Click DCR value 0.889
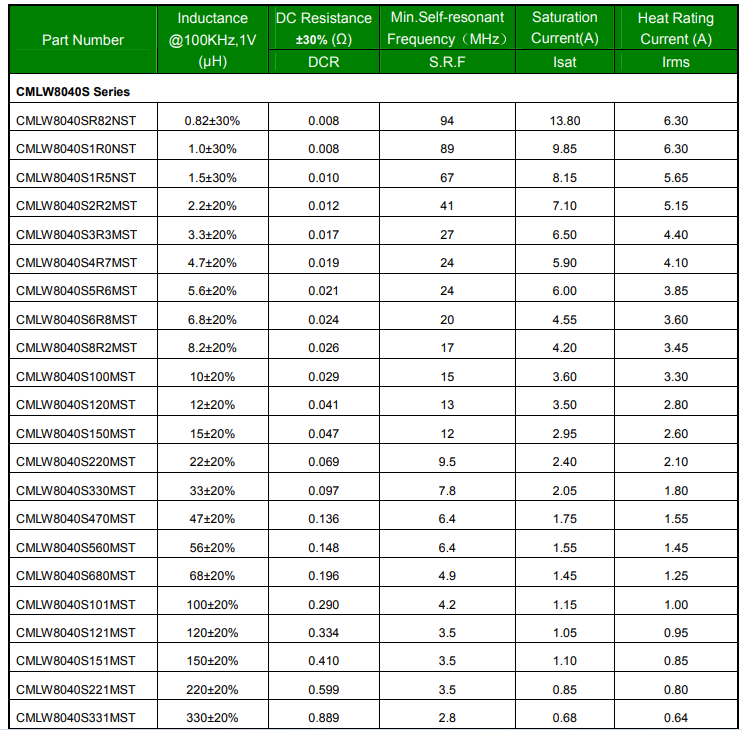Viewport: 742px width, 730px height. [324, 718]
